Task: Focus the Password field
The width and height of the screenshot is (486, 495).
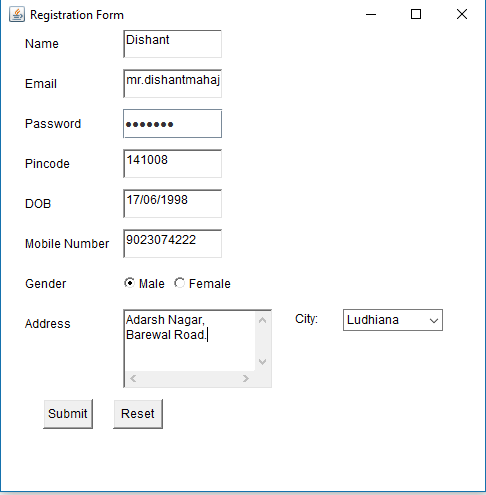Action: (x=172, y=124)
